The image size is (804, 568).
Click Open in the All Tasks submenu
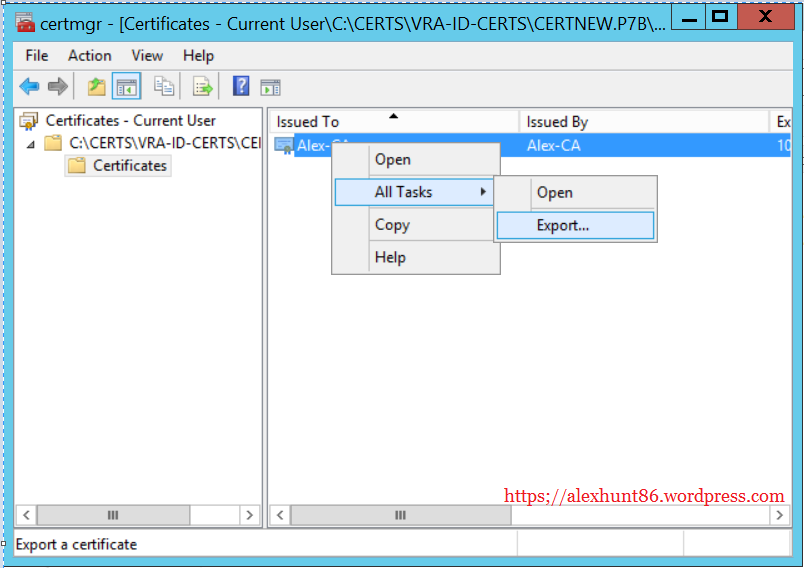[x=554, y=193]
